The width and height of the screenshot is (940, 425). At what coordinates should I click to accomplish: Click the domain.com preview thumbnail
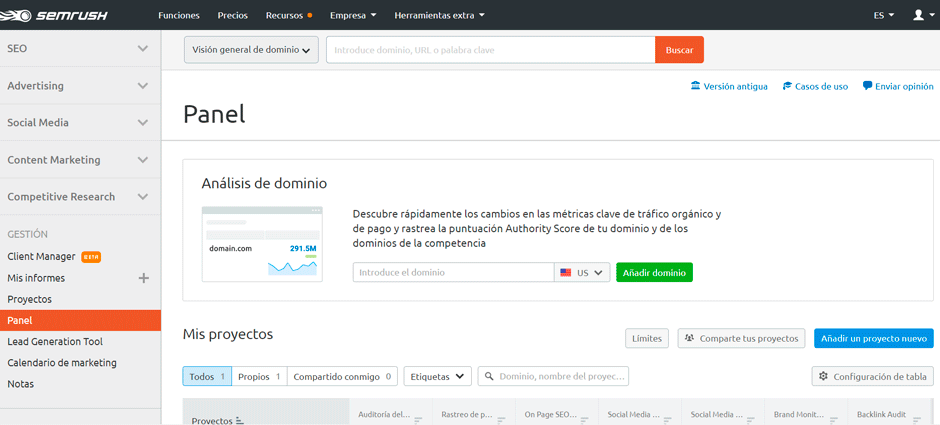[x=262, y=244]
